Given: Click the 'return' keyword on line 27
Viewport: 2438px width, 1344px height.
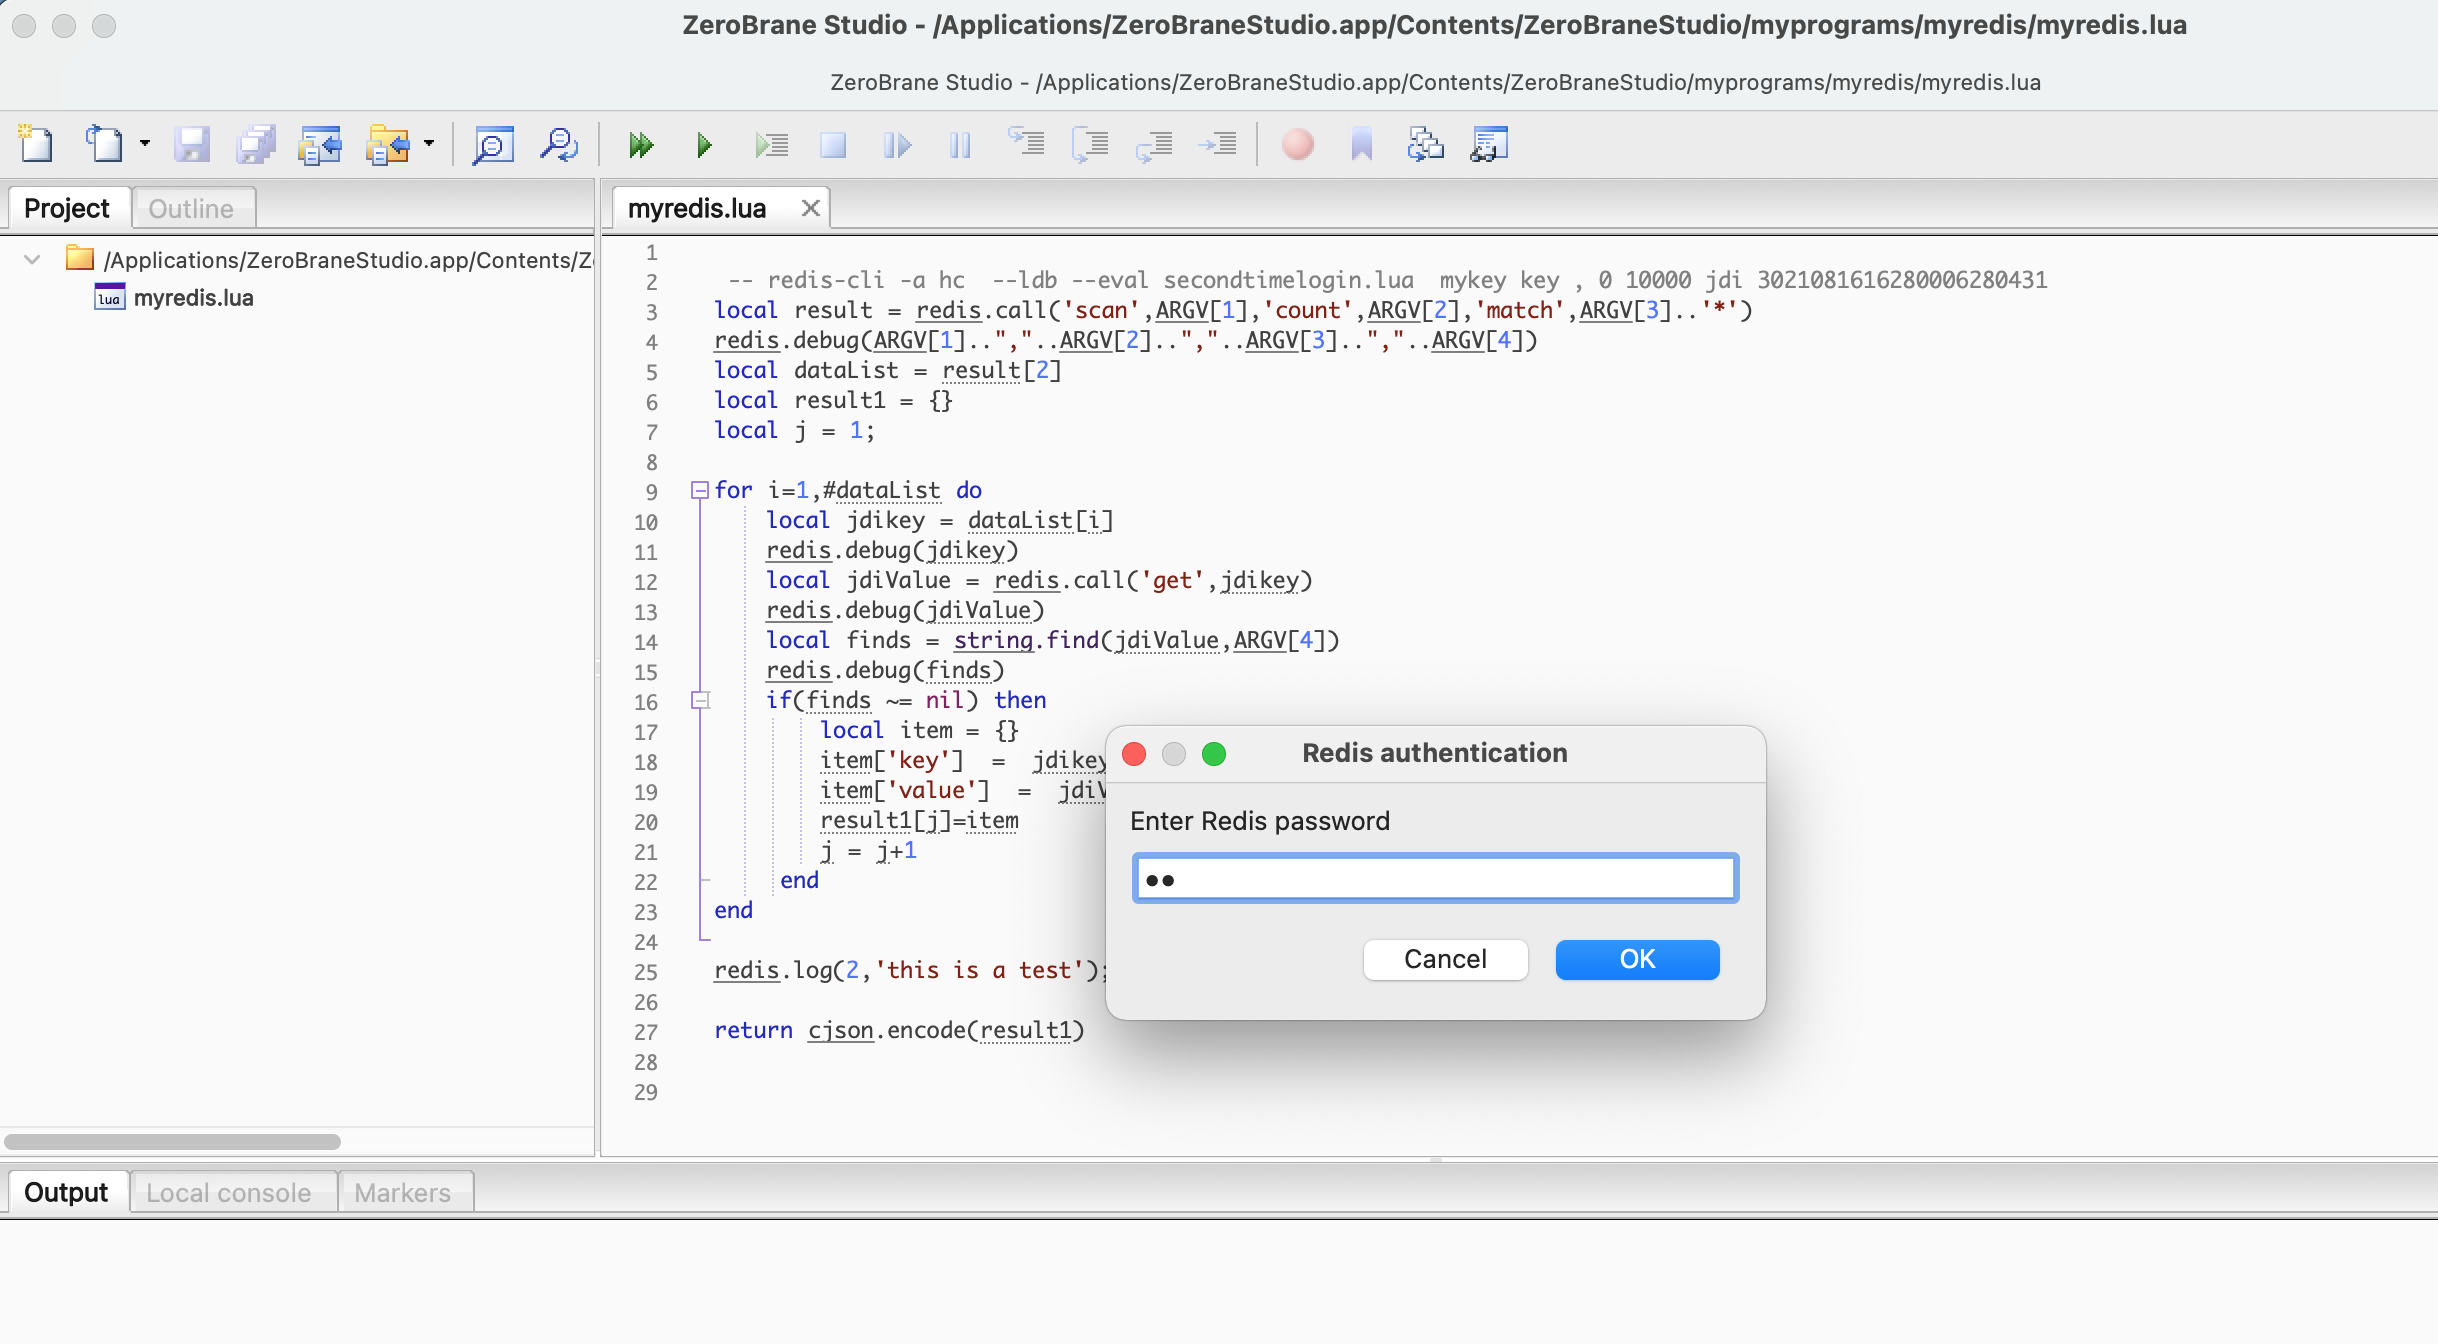Looking at the screenshot, I should (x=753, y=1030).
